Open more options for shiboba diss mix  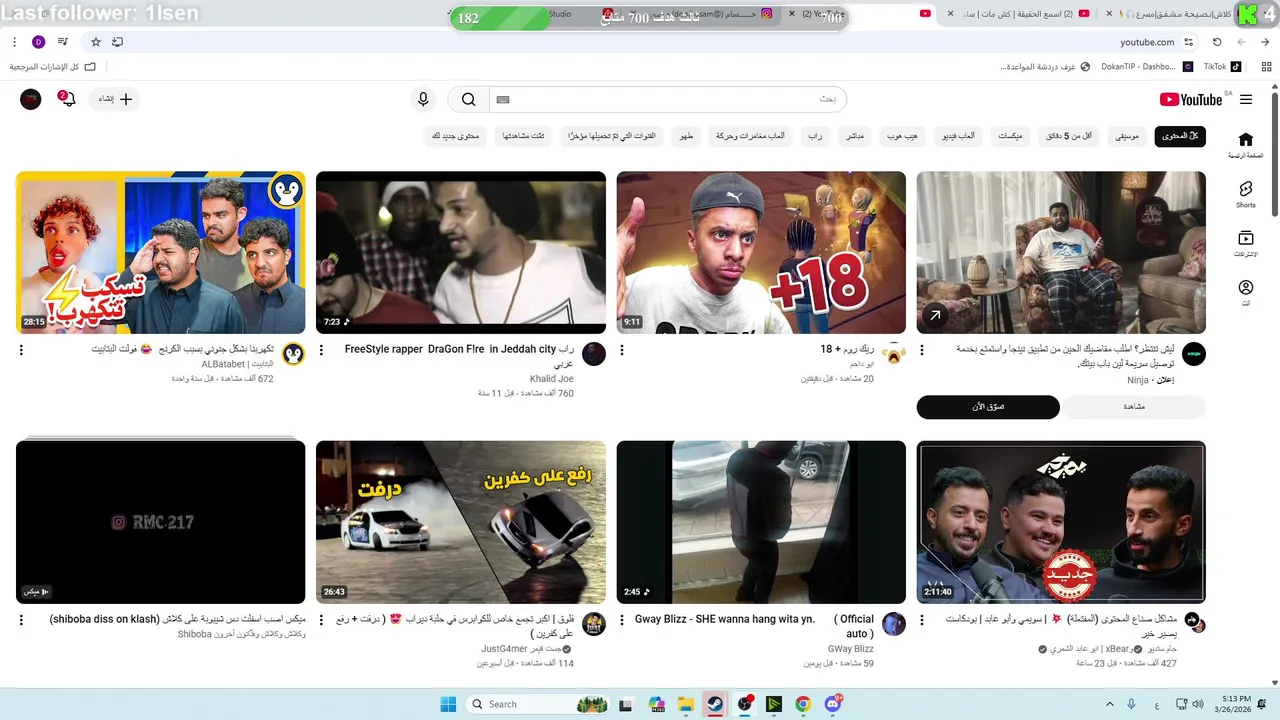[21, 620]
